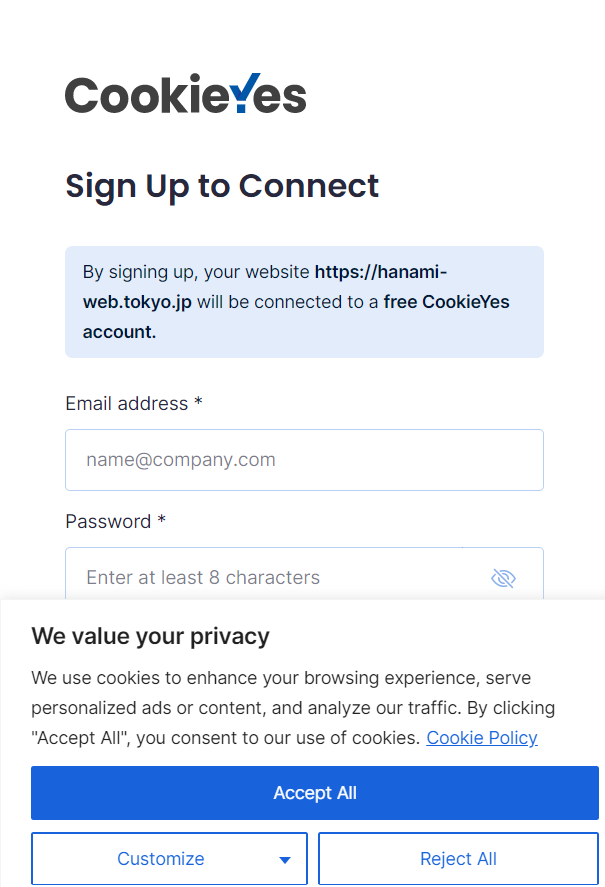The height and width of the screenshot is (887, 605).
Task: Click the asterisk beside Password label
Action: [x=161, y=520]
